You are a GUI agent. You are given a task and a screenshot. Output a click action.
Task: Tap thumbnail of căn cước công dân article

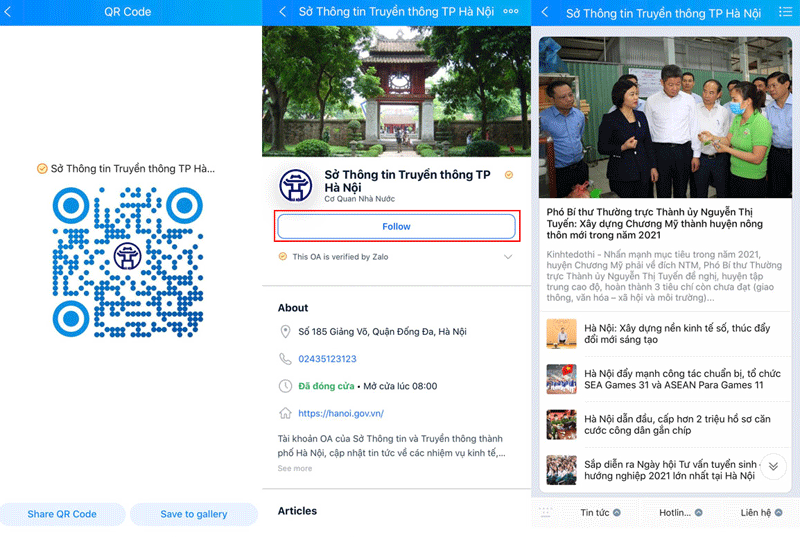pyautogui.click(x=561, y=424)
